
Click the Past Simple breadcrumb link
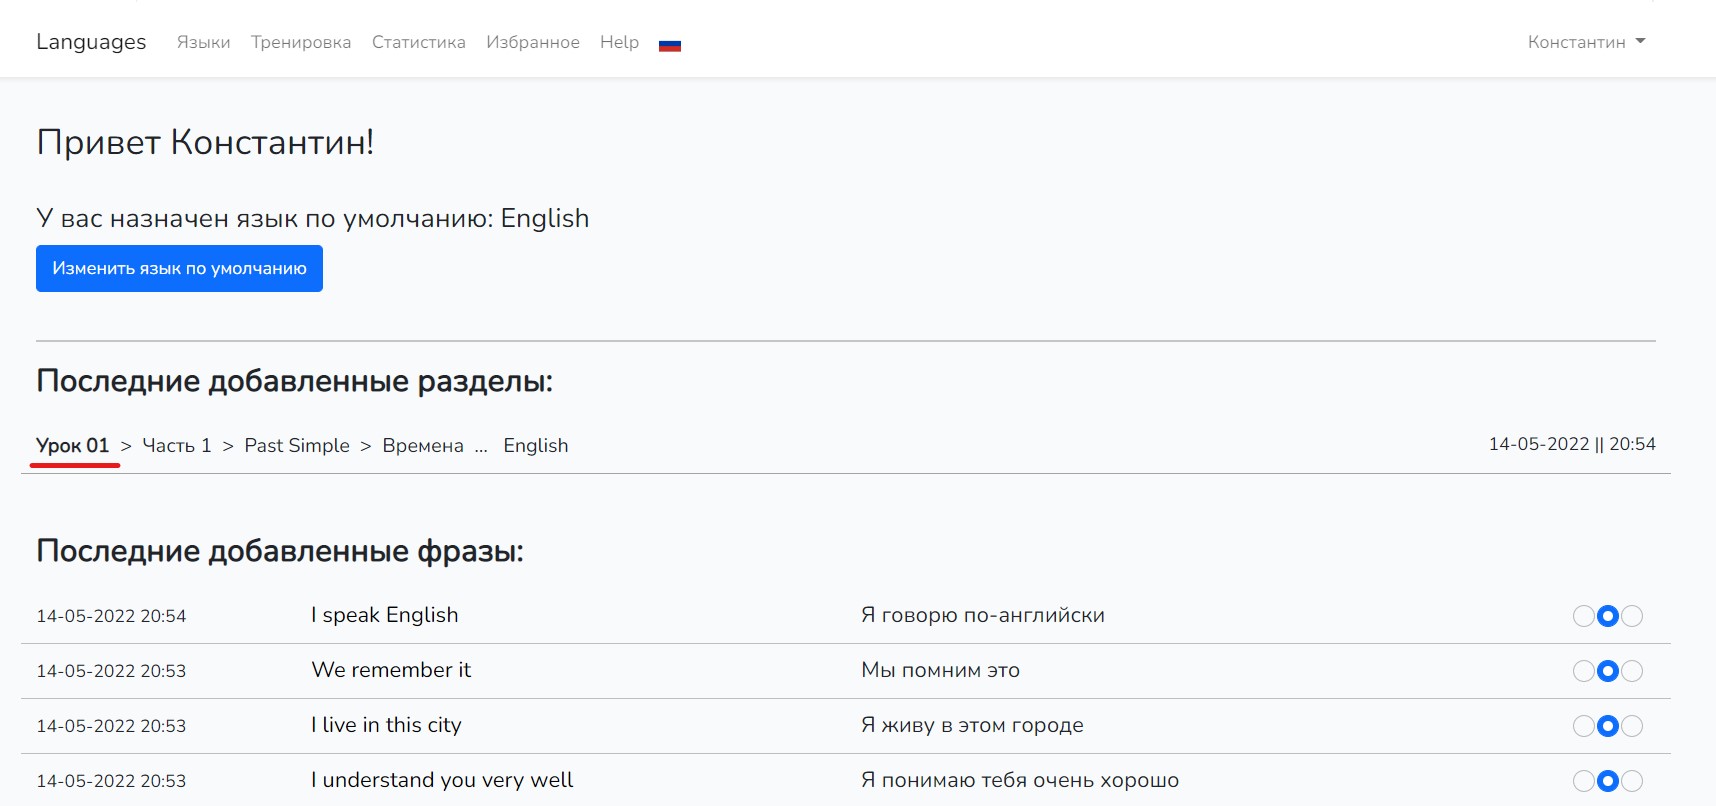(x=297, y=446)
